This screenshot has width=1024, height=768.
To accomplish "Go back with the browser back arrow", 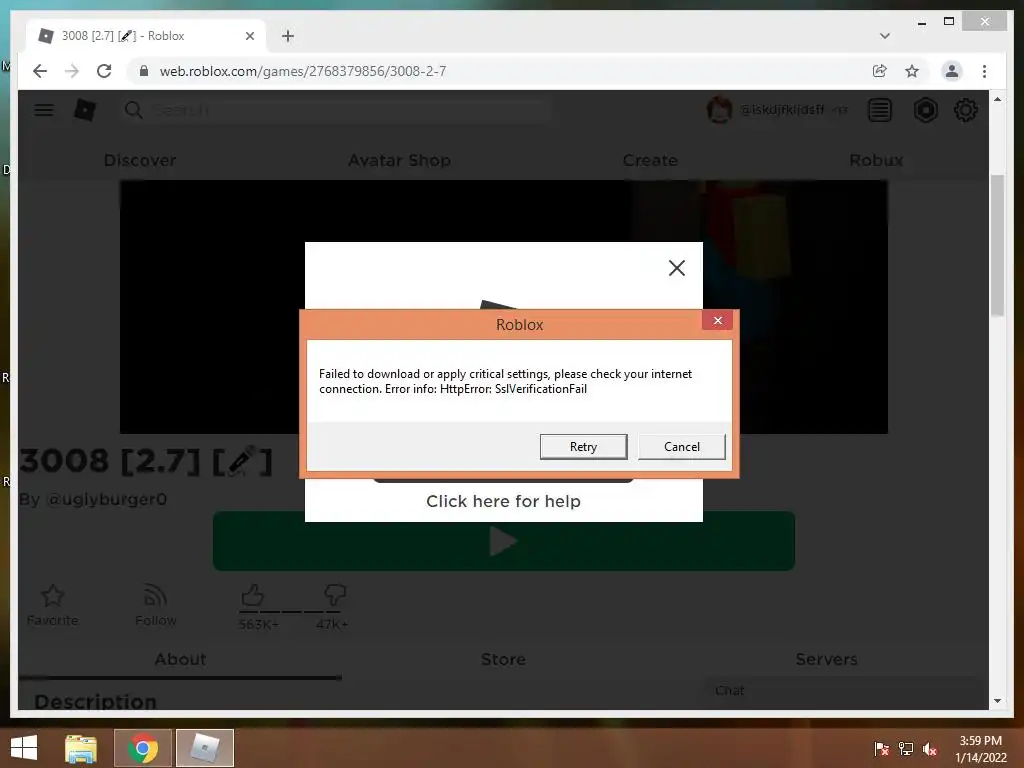I will (40, 71).
